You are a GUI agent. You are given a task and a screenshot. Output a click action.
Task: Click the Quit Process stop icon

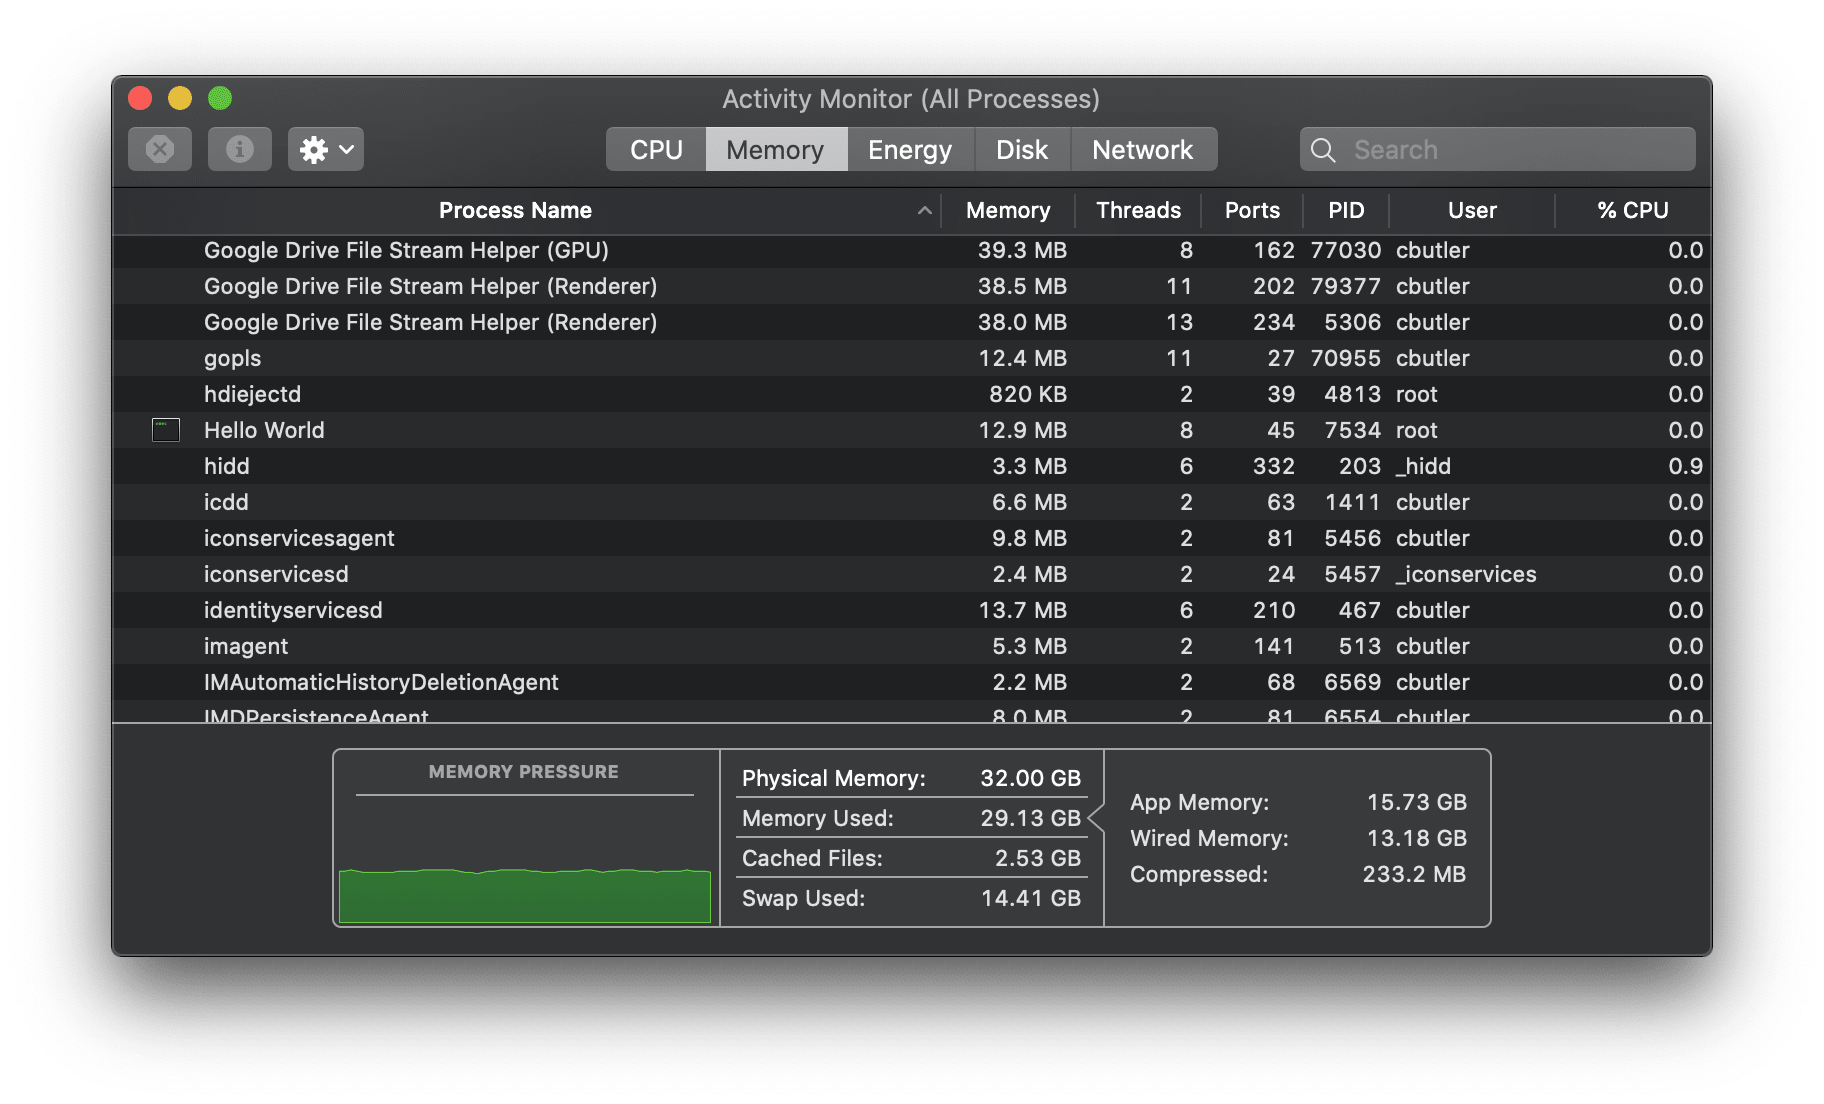(160, 149)
